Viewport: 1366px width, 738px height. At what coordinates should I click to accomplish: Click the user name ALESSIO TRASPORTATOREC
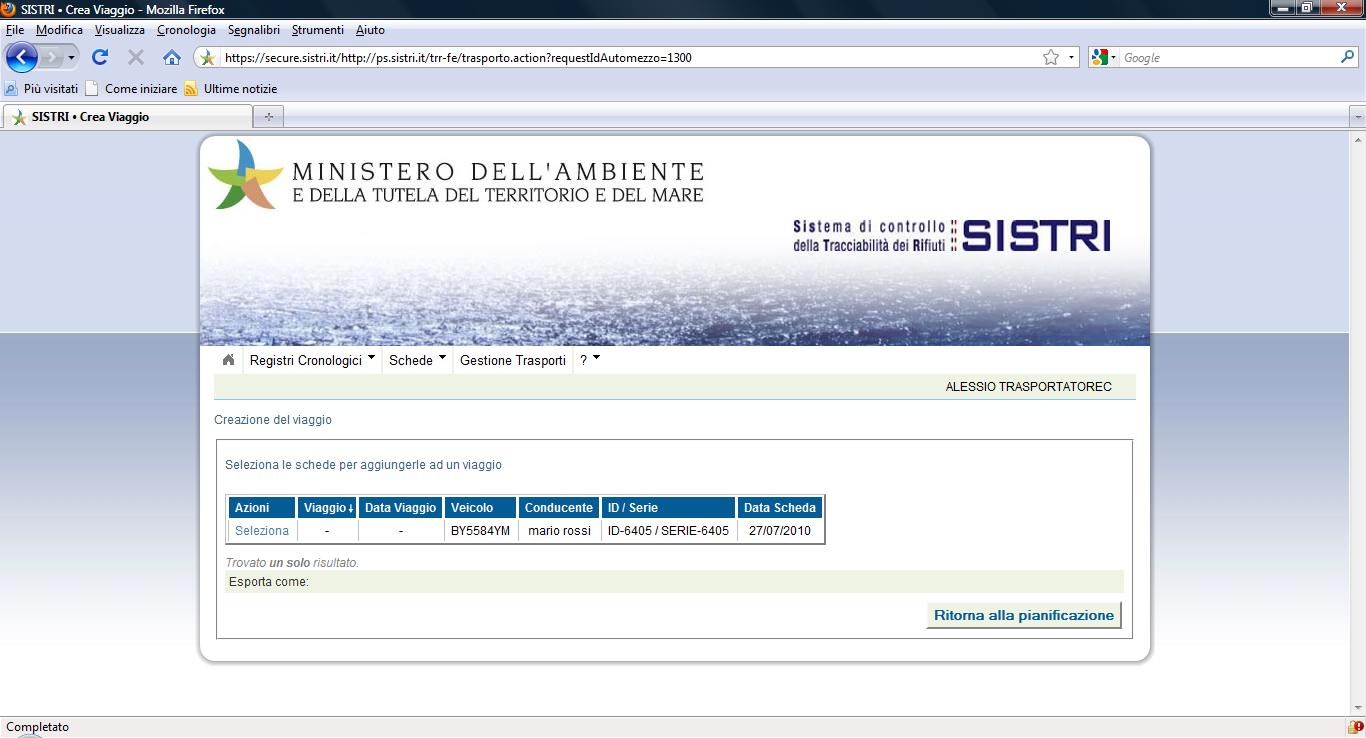pyautogui.click(x=1029, y=387)
